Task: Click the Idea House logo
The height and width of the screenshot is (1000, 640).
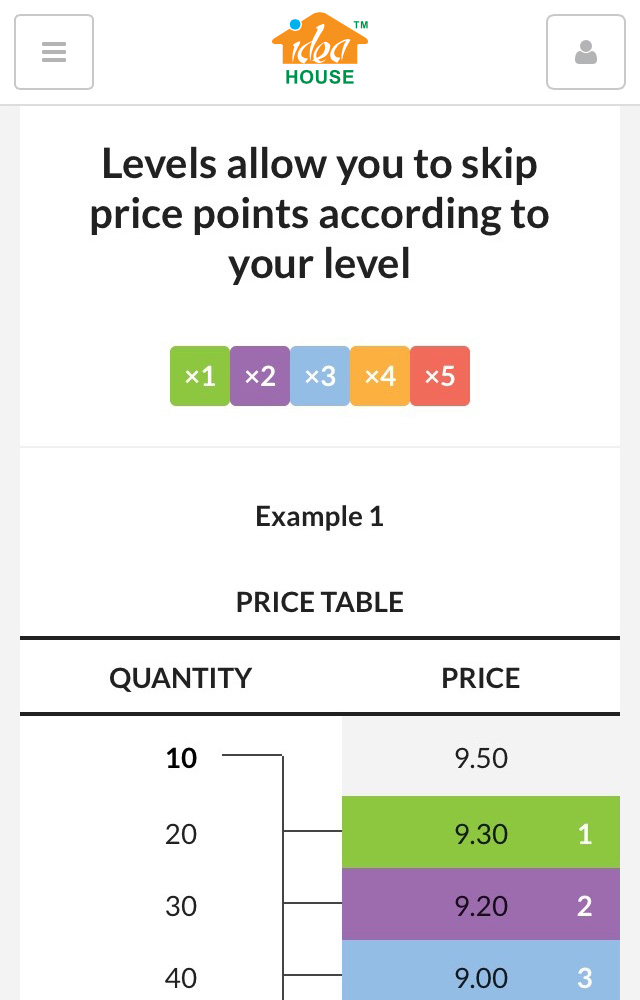Action: click(320, 49)
